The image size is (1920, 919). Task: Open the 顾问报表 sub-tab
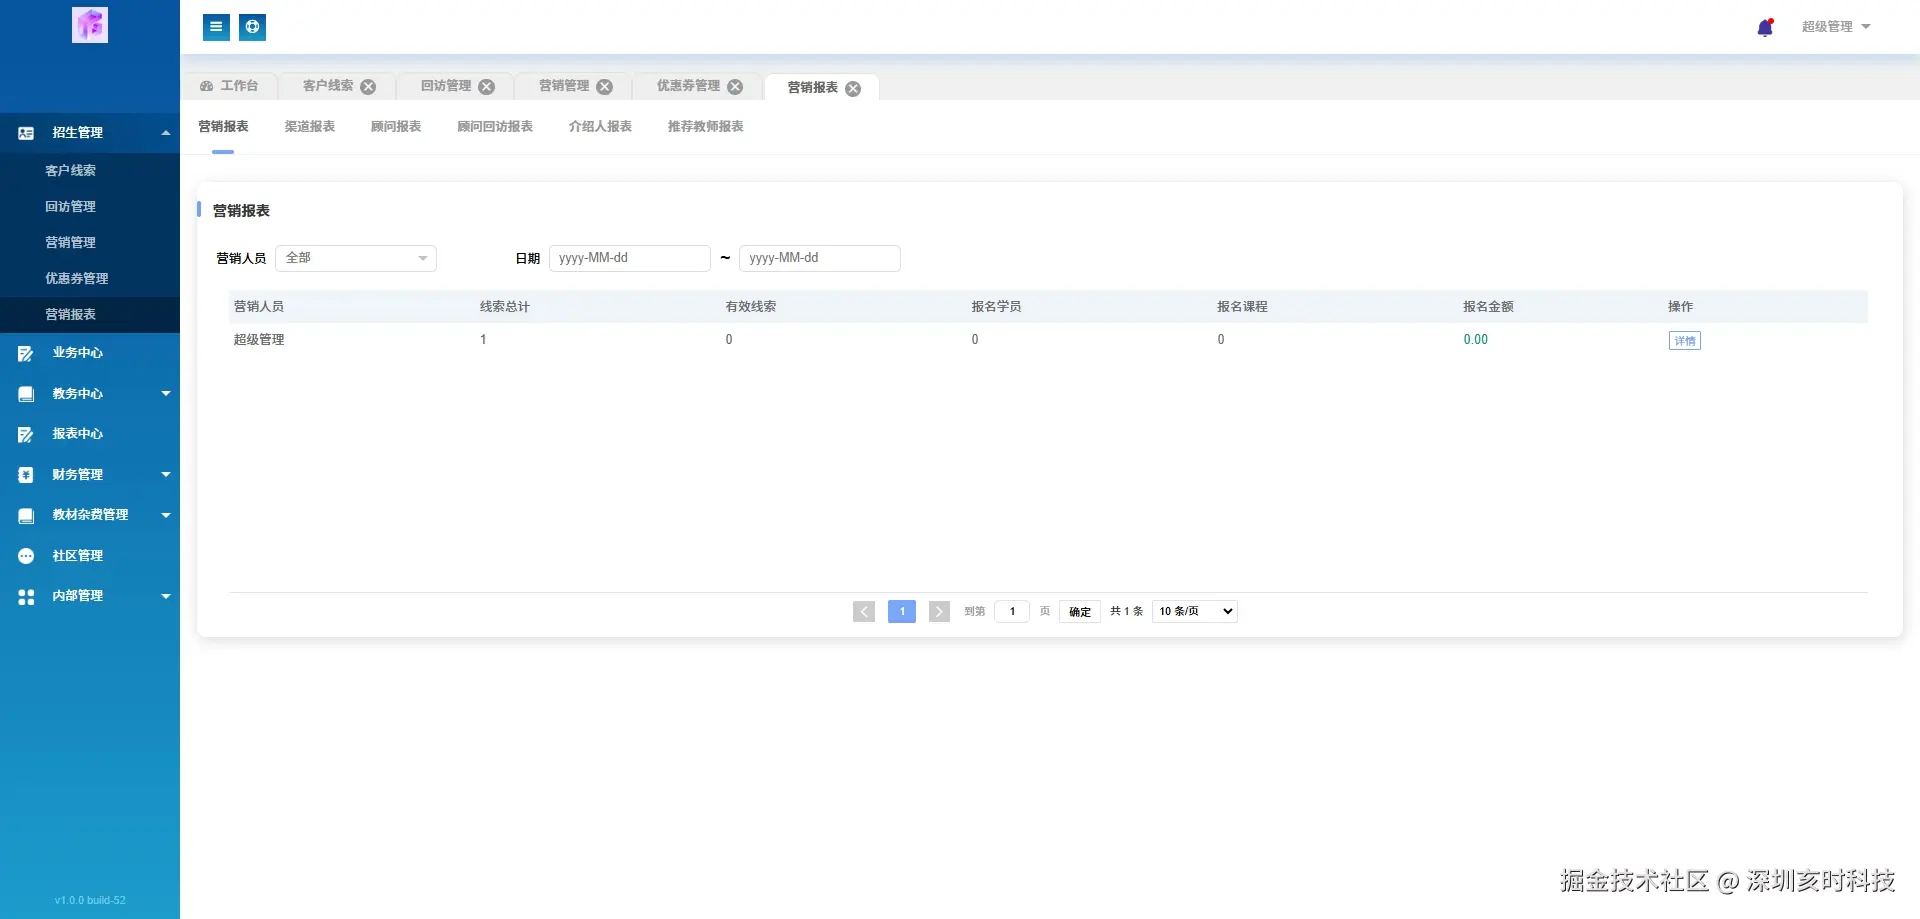click(x=396, y=127)
